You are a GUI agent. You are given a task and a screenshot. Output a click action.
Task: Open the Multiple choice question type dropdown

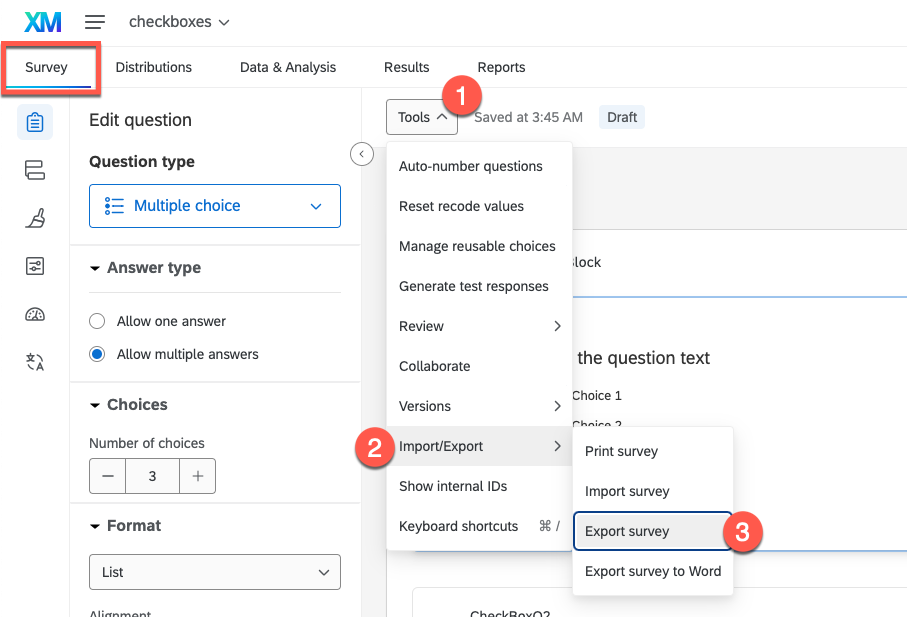coord(215,206)
